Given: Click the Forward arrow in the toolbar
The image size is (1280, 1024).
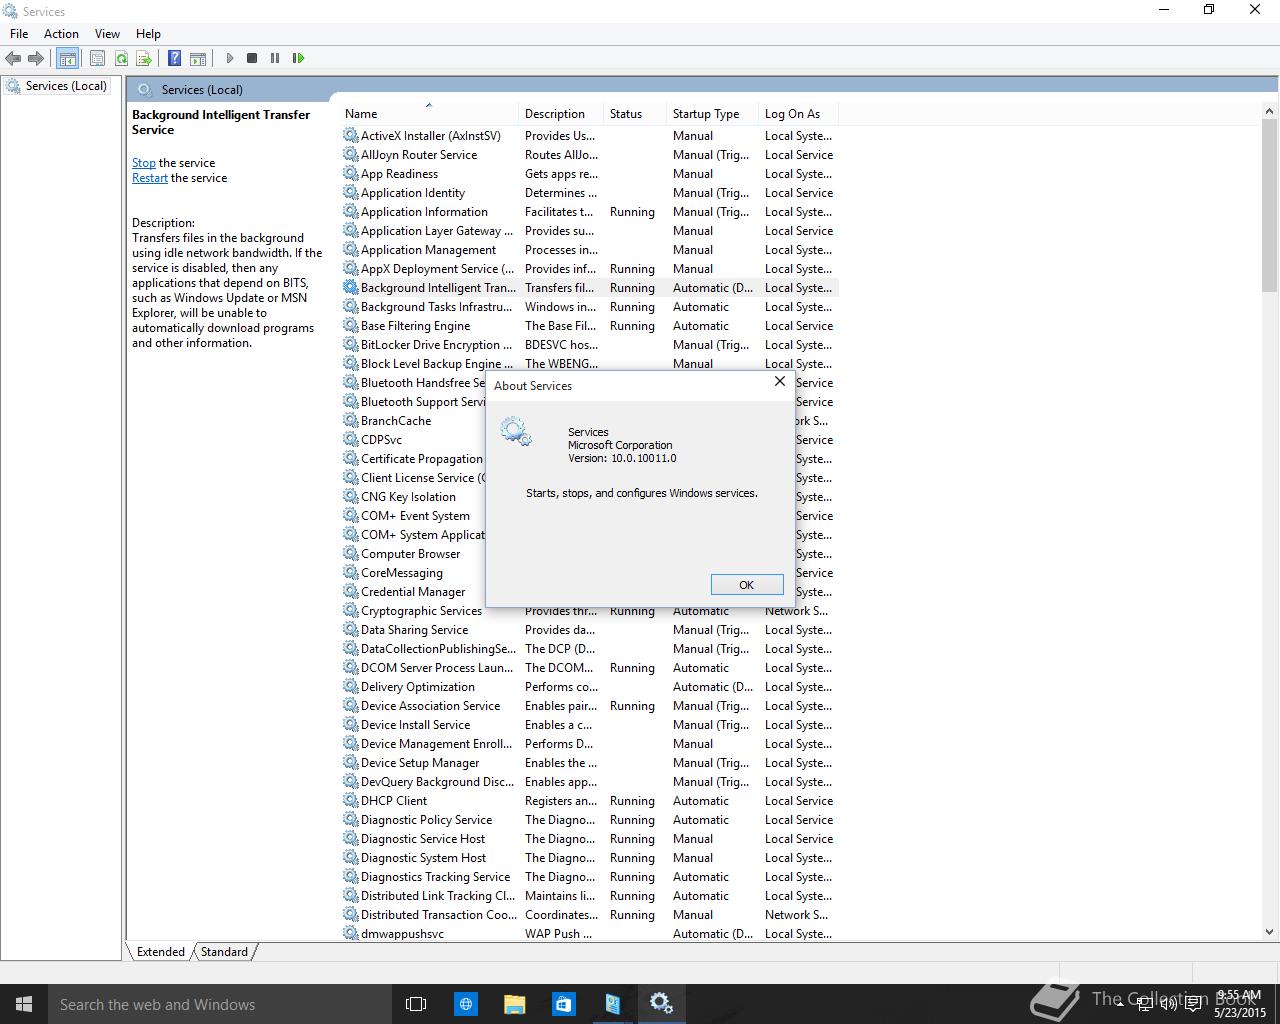Looking at the screenshot, I should pyautogui.click(x=36, y=58).
